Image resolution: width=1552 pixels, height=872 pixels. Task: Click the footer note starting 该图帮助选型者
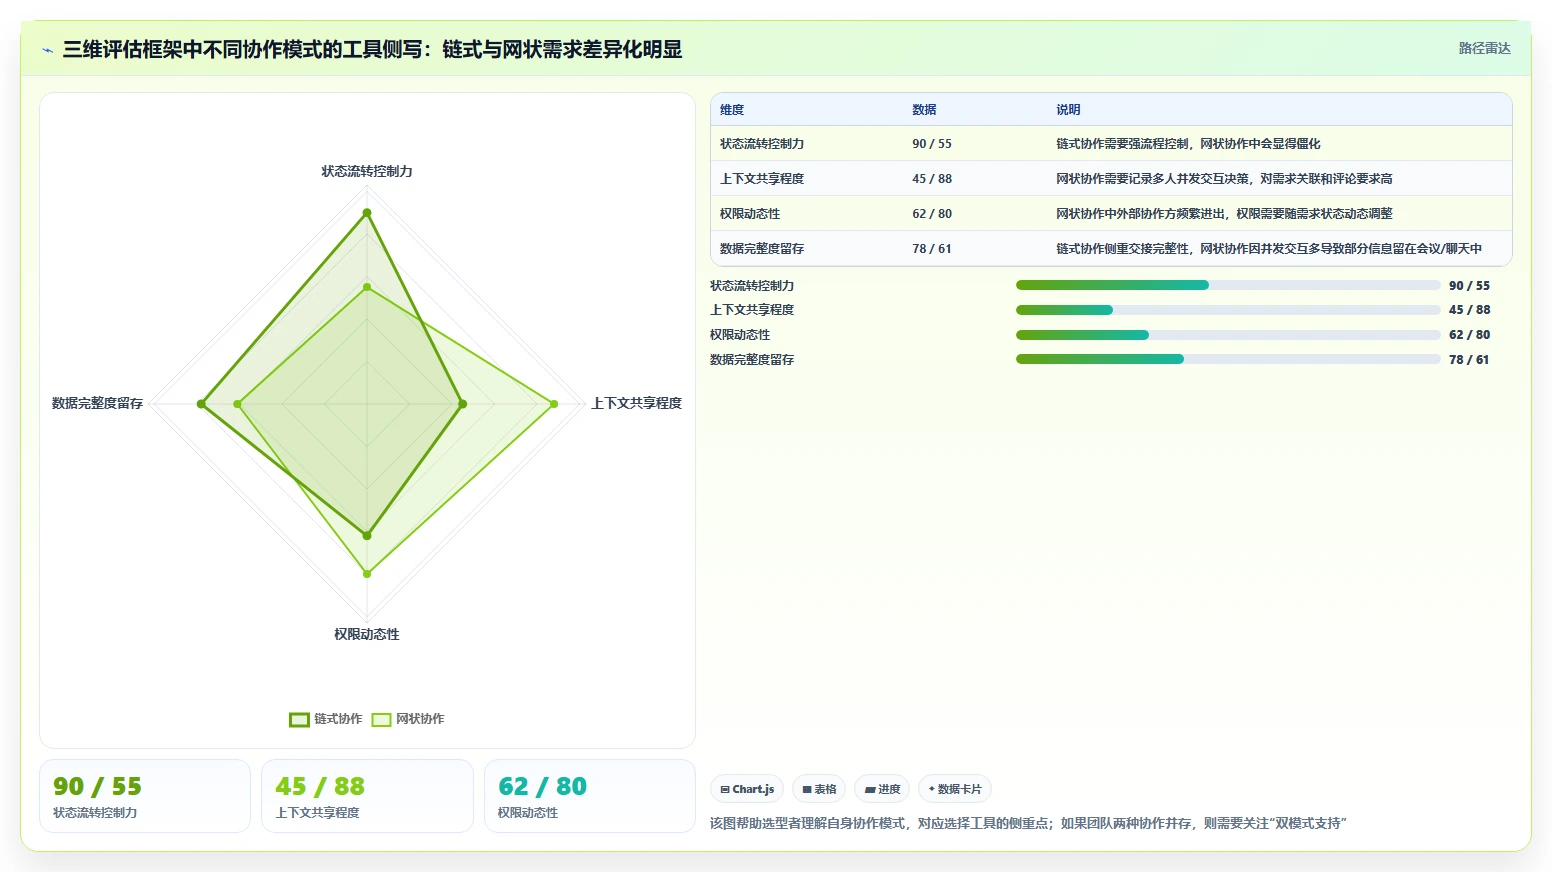click(1028, 823)
